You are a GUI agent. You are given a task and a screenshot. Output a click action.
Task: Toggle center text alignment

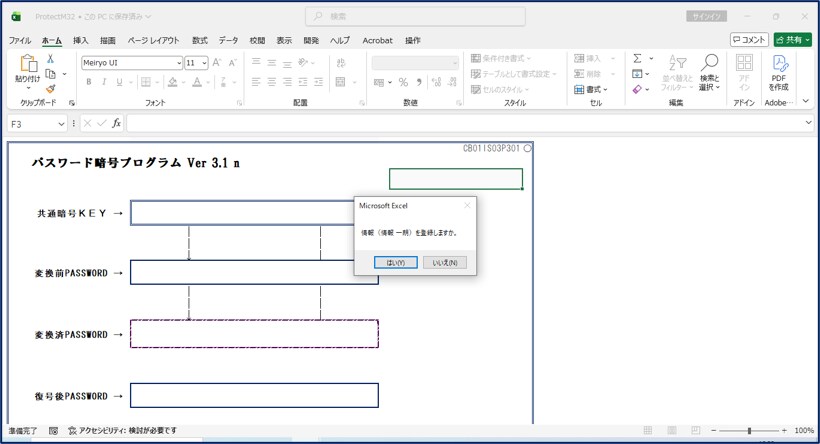coord(272,82)
